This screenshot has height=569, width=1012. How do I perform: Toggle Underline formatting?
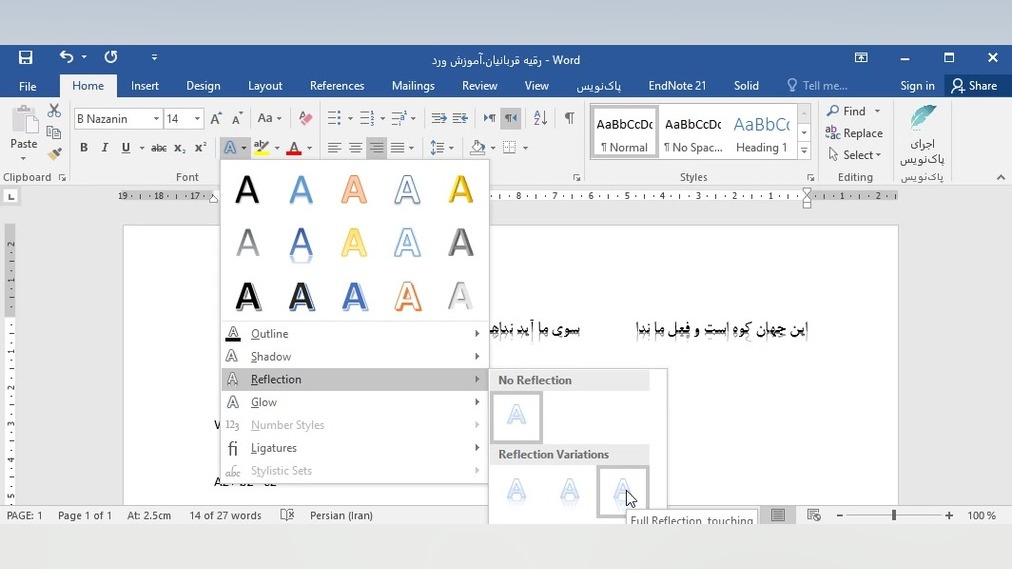126,148
